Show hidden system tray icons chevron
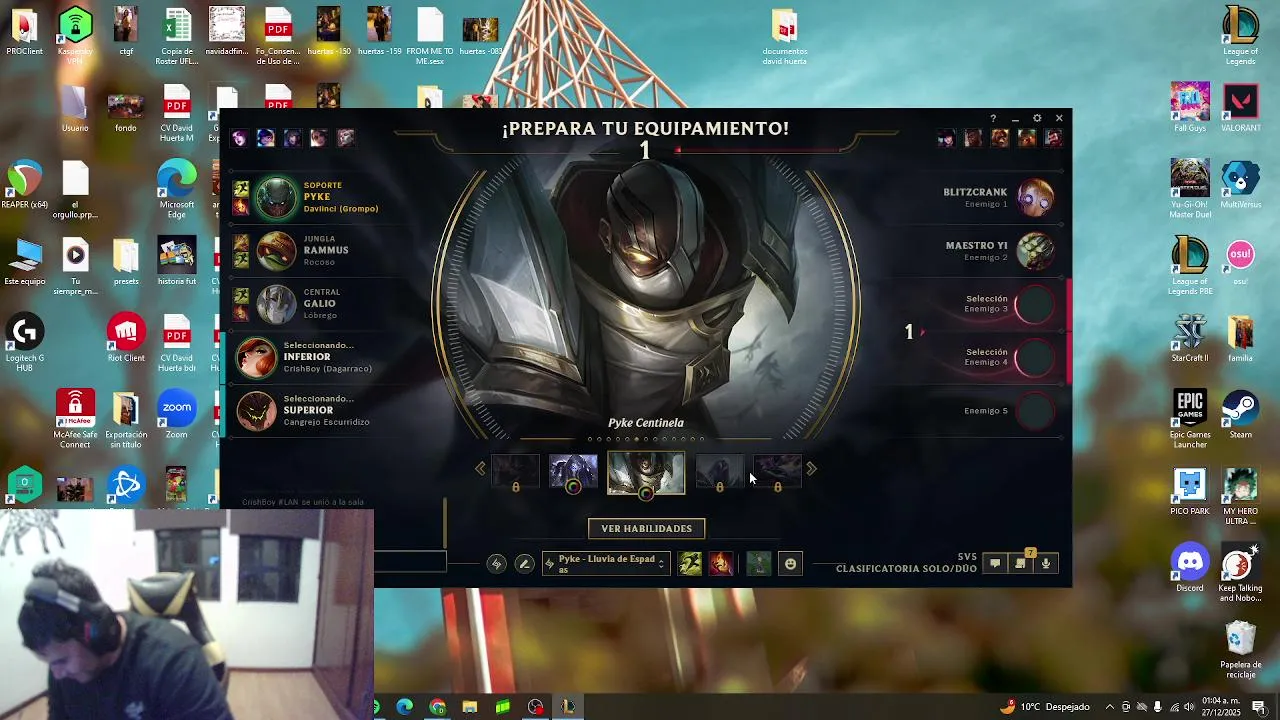This screenshot has width=1280, height=720. (1109, 707)
